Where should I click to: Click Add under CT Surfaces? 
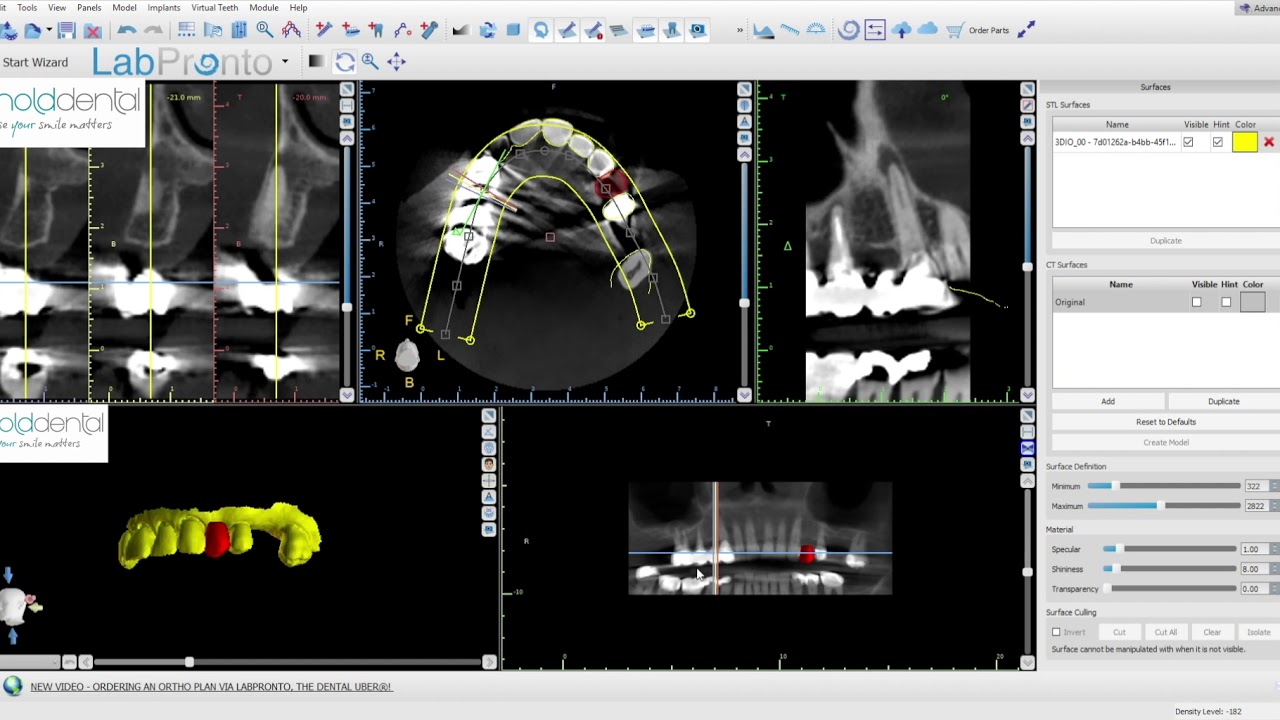(x=1108, y=401)
